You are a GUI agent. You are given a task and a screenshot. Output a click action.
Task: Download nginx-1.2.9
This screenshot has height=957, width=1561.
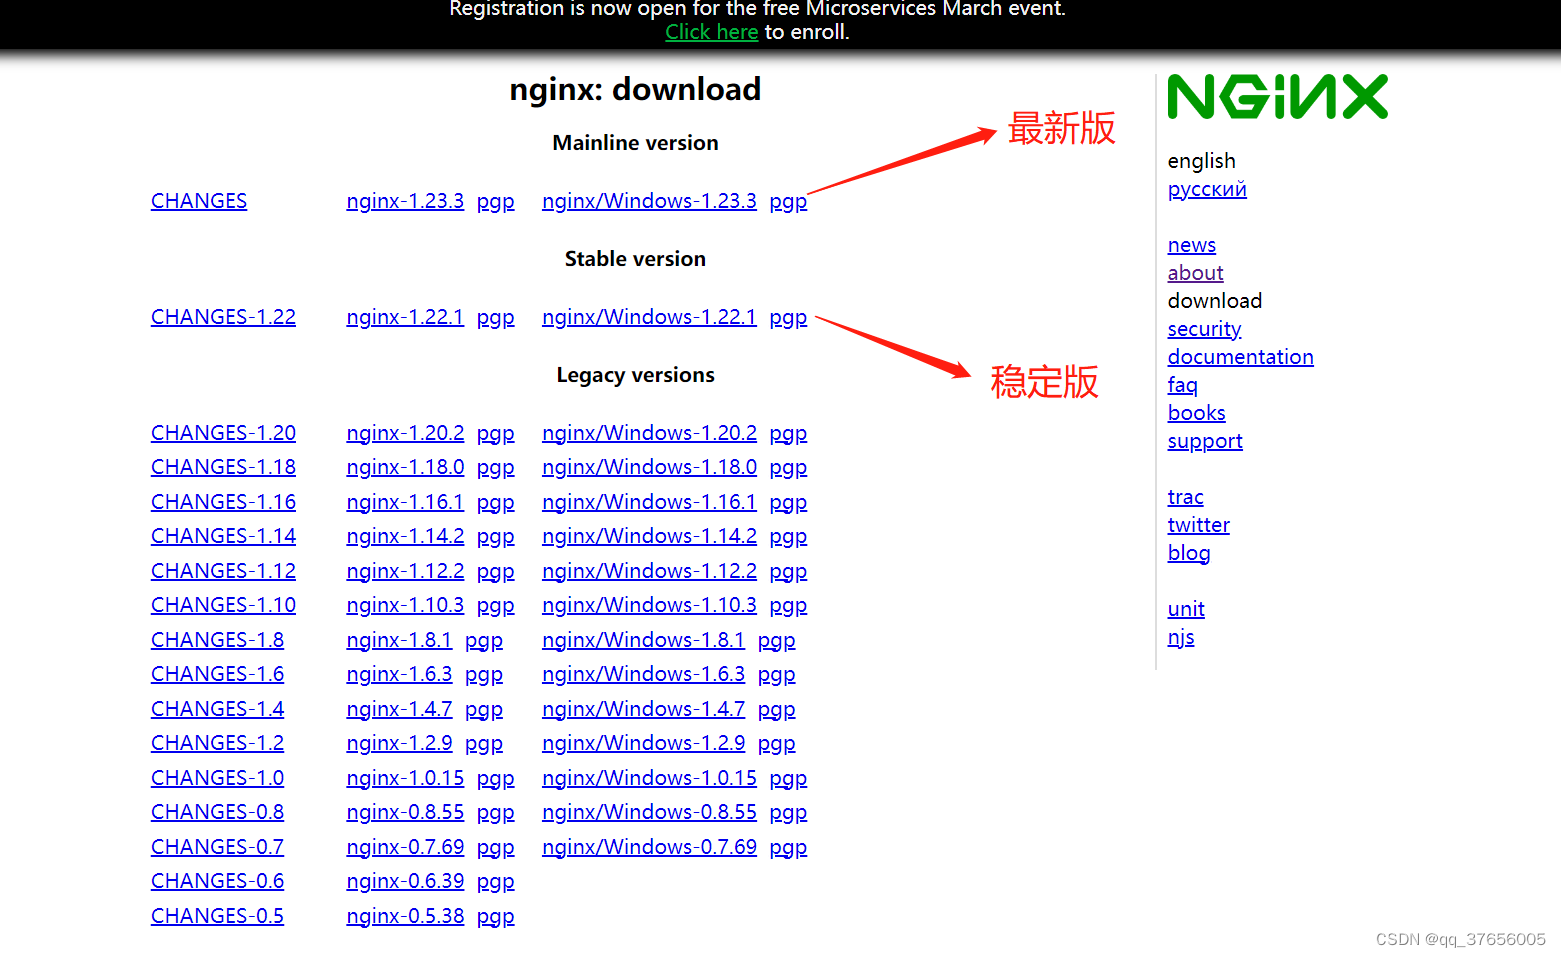[x=399, y=743]
